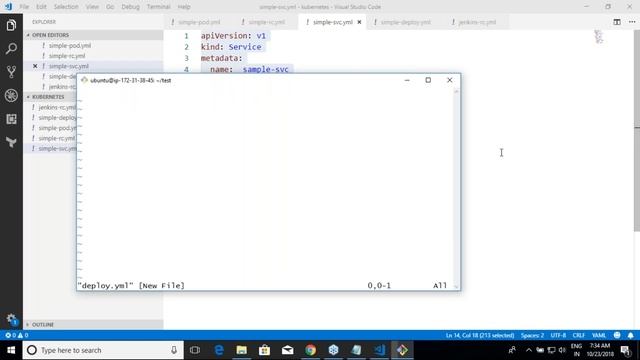This screenshot has width=640, height=360.
Task: Select YAML language mode in status bar
Action: pyautogui.click(x=599, y=335)
